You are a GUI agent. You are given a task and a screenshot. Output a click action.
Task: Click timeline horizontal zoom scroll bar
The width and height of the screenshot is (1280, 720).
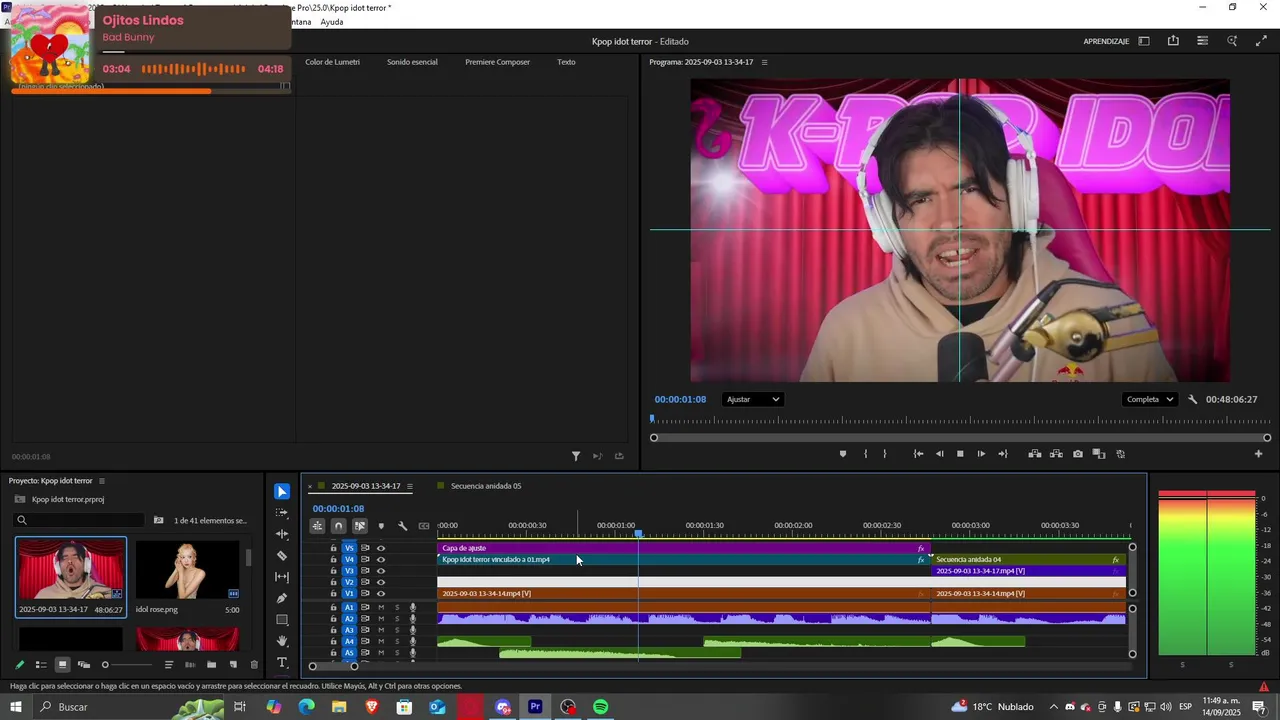[x=333, y=666]
